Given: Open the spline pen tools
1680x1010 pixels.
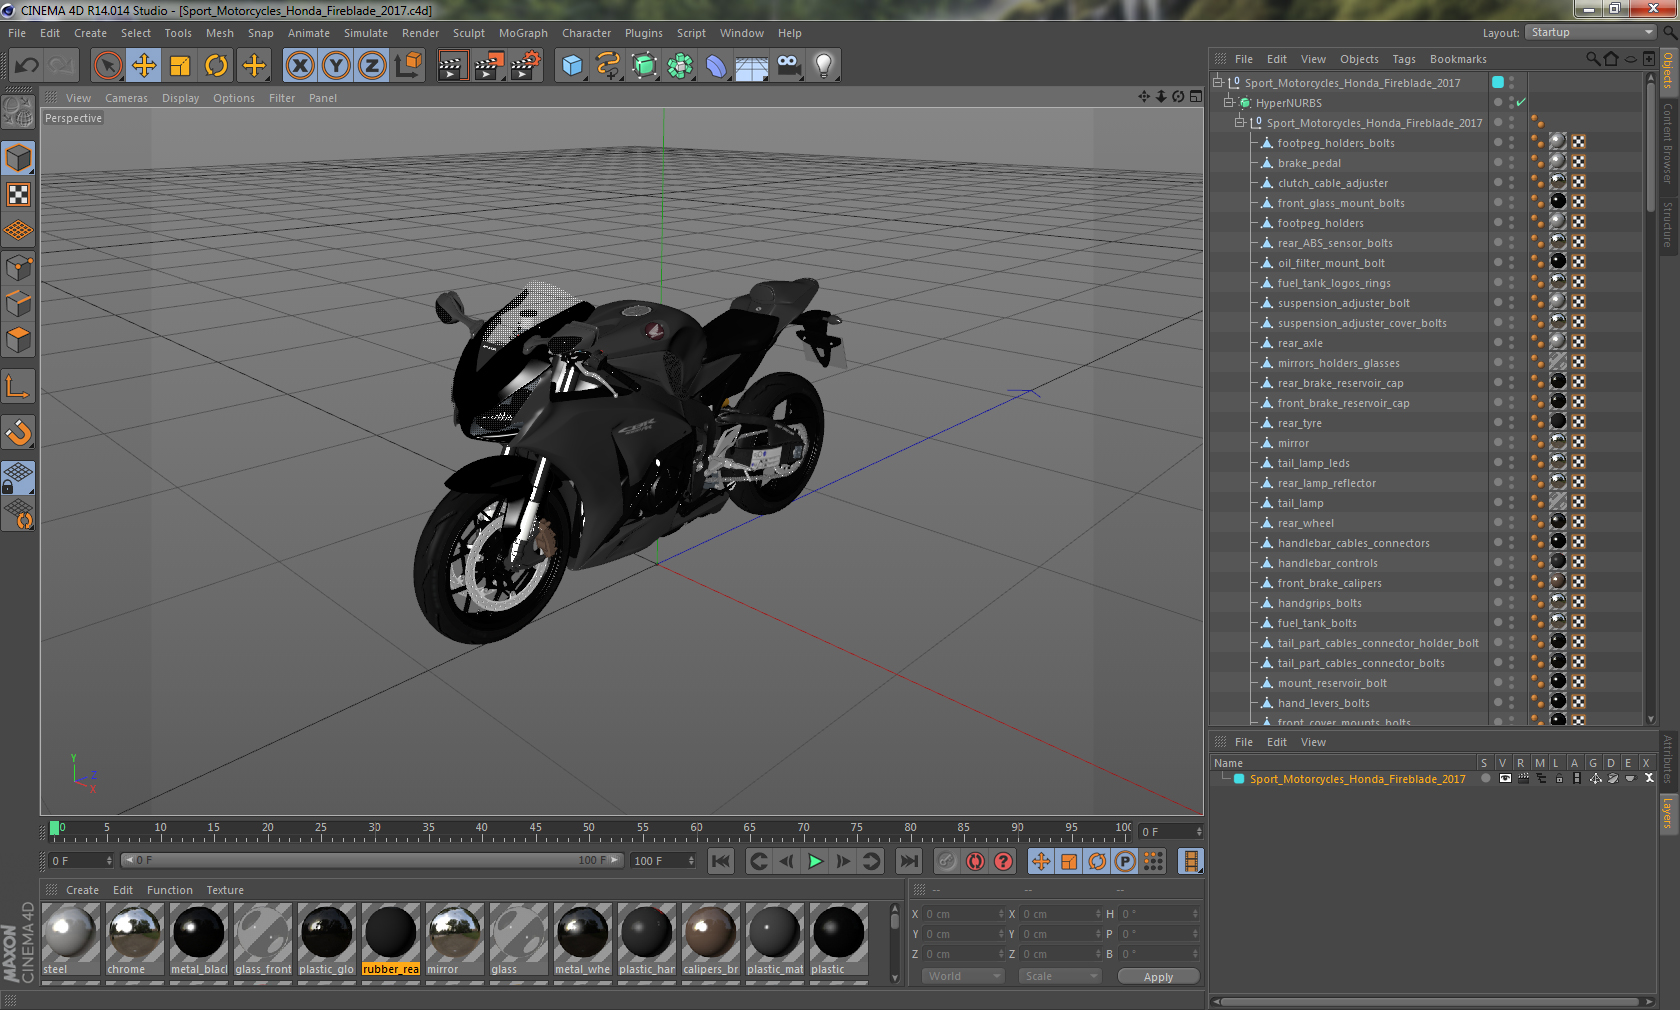Looking at the screenshot, I should (608, 66).
